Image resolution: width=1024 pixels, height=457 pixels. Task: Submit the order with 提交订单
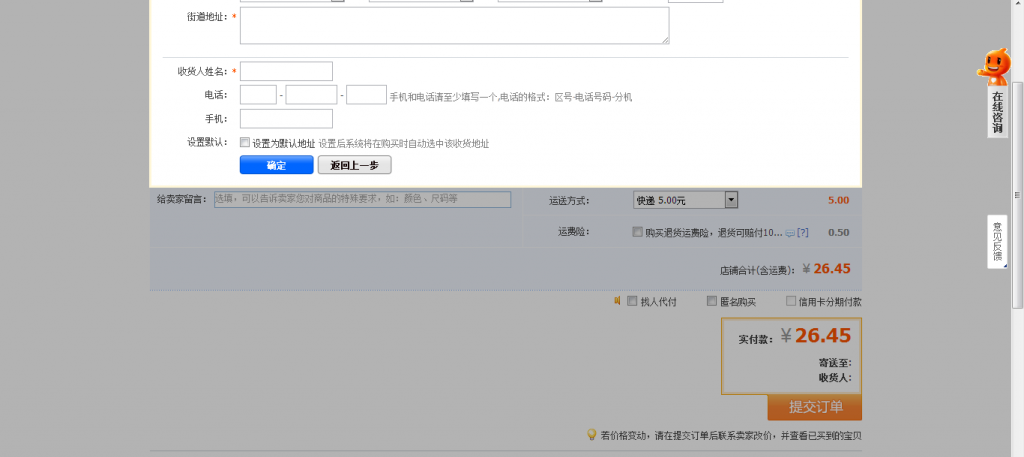point(814,407)
